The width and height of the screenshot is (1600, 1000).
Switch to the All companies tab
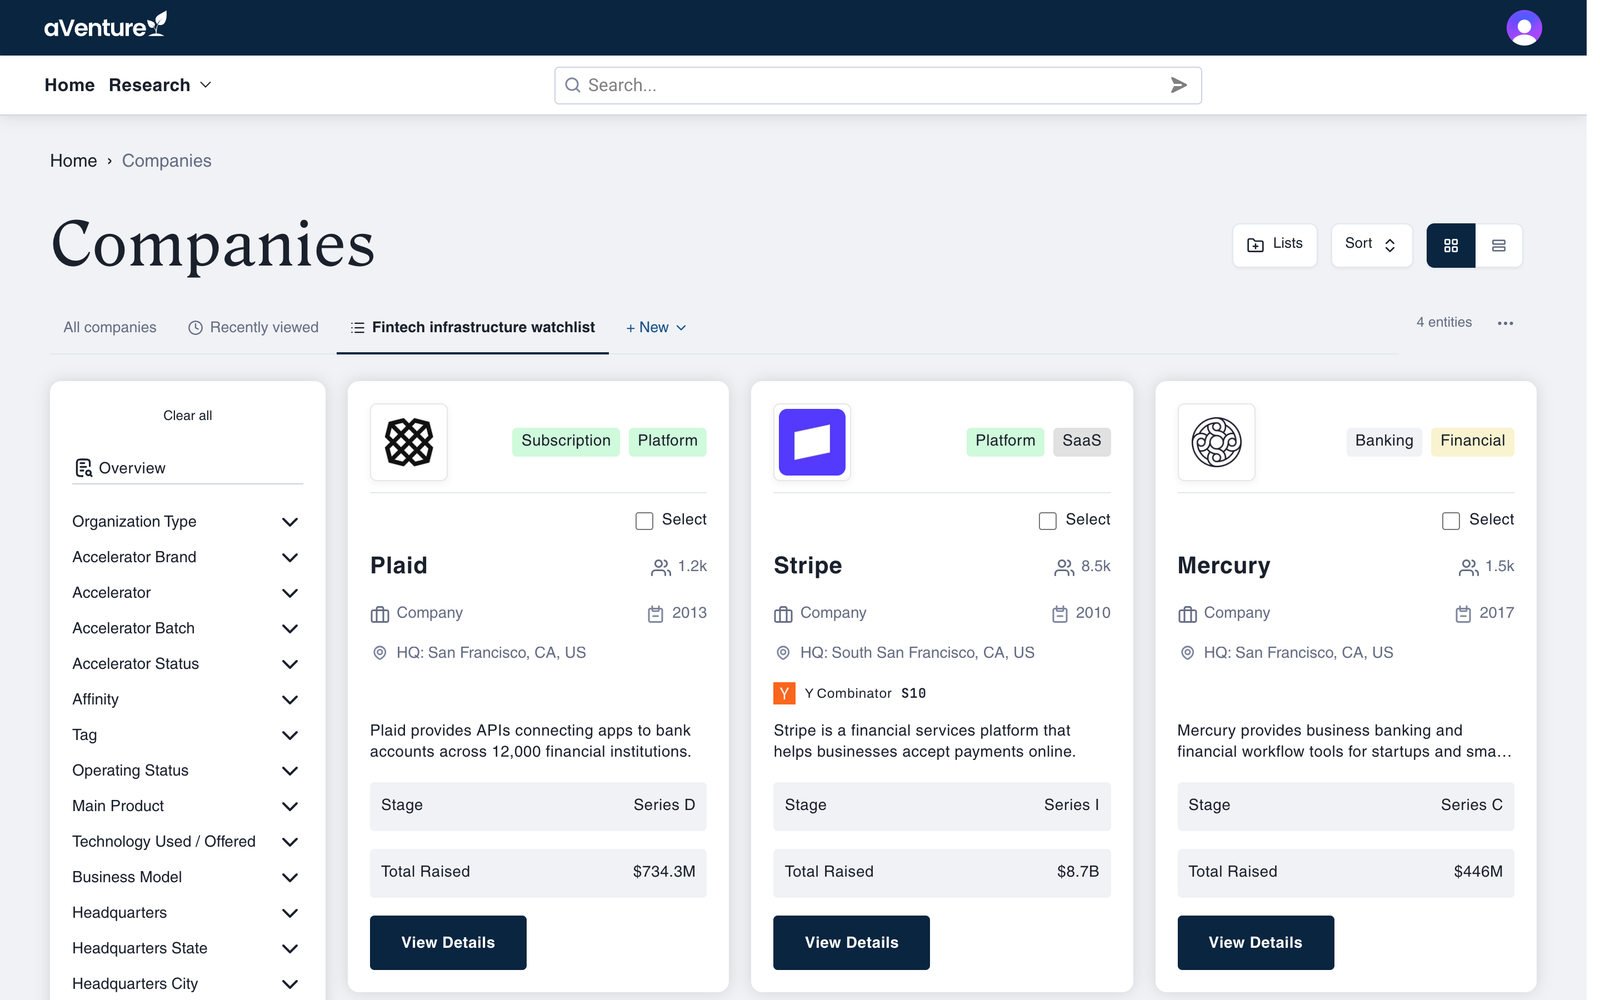(110, 327)
